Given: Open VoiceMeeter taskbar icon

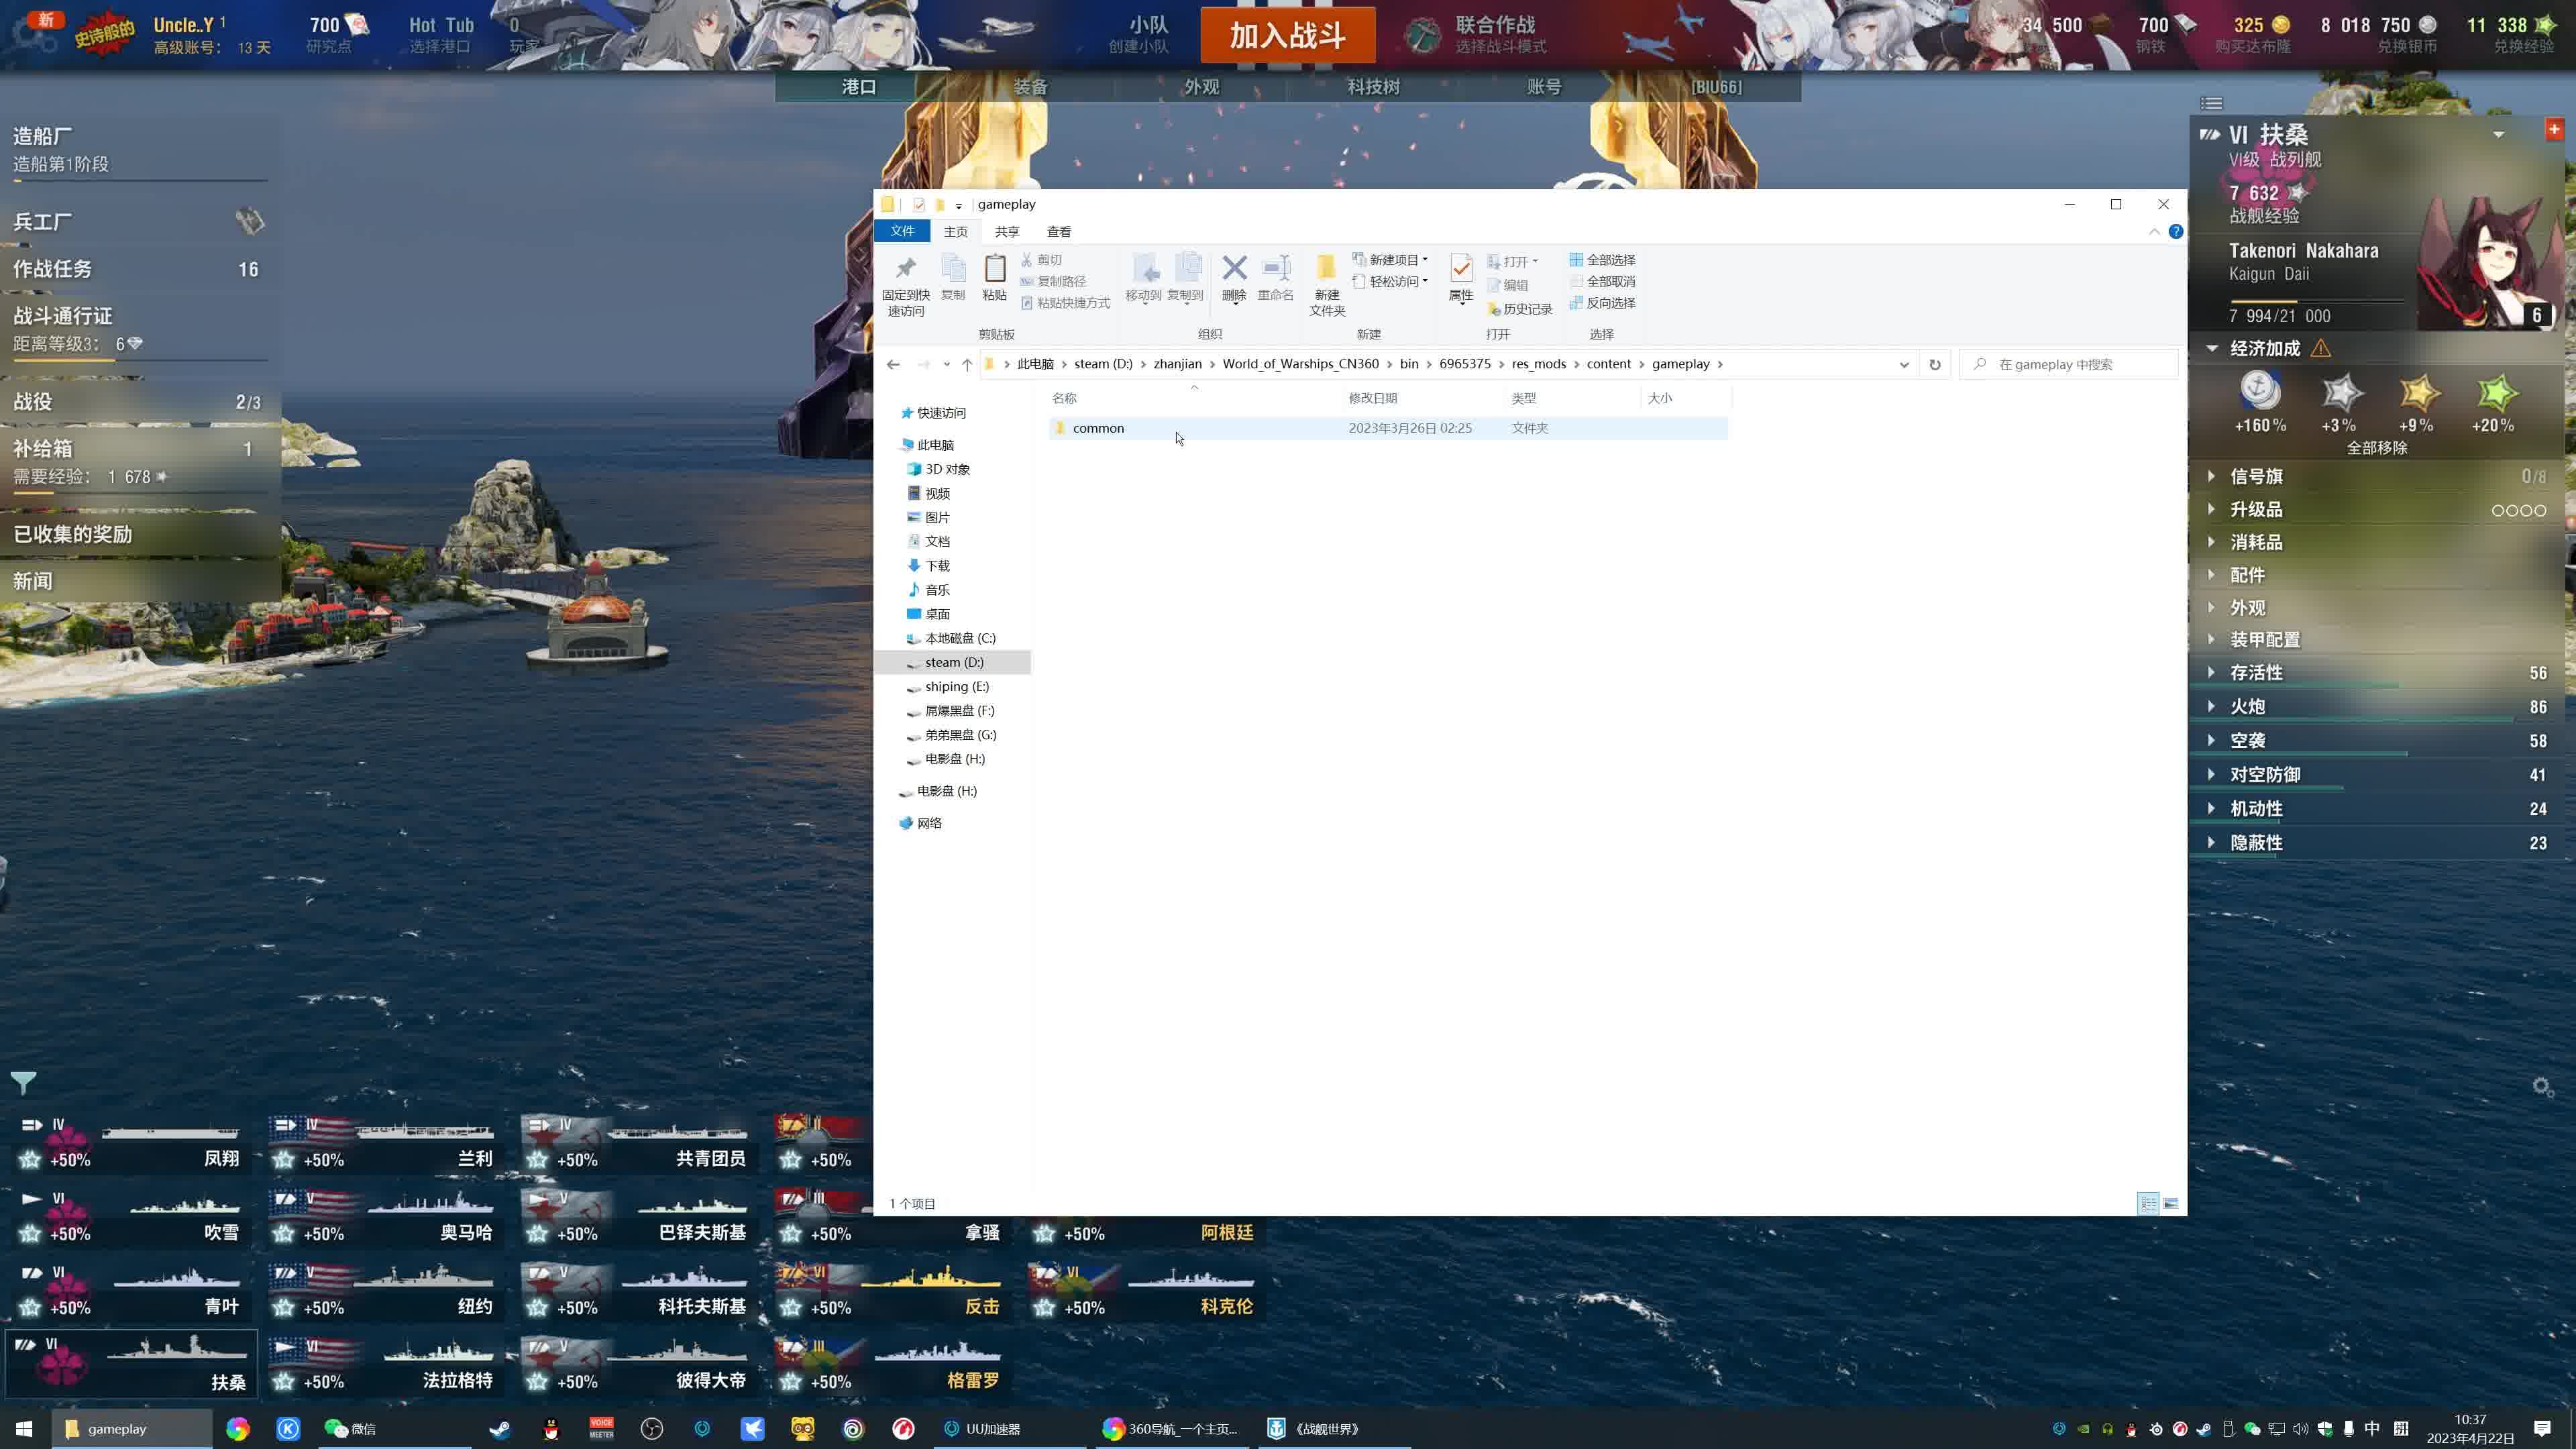Looking at the screenshot, I should click(601, 1429).
